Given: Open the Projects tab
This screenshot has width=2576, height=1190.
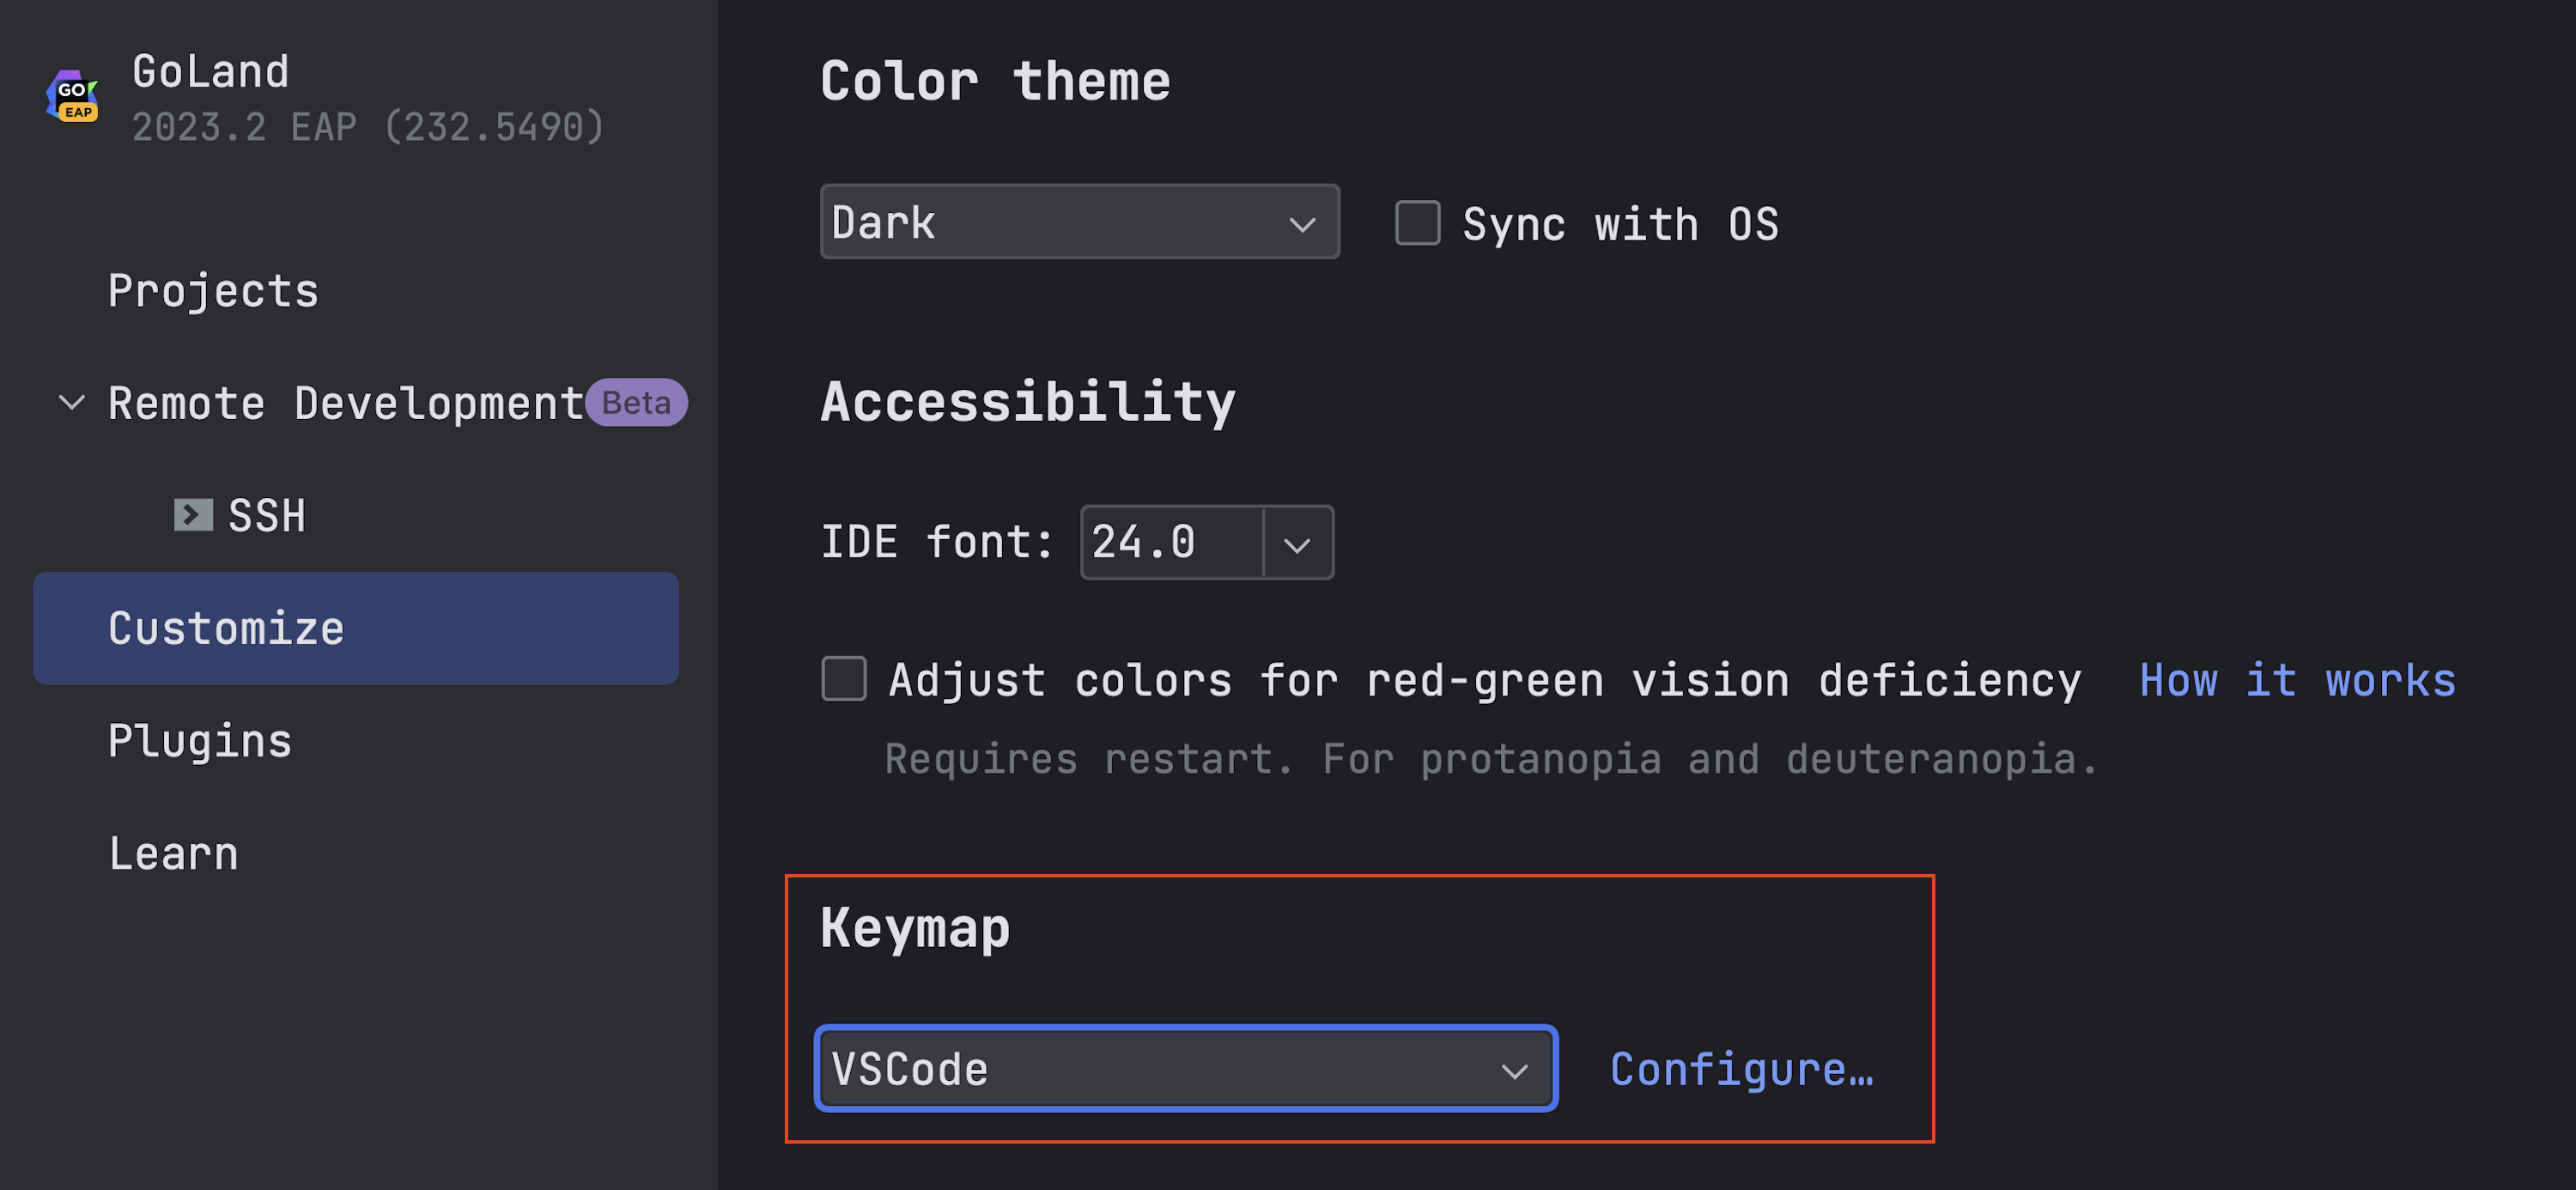Looking at the screenshot, I should (213, 291).
